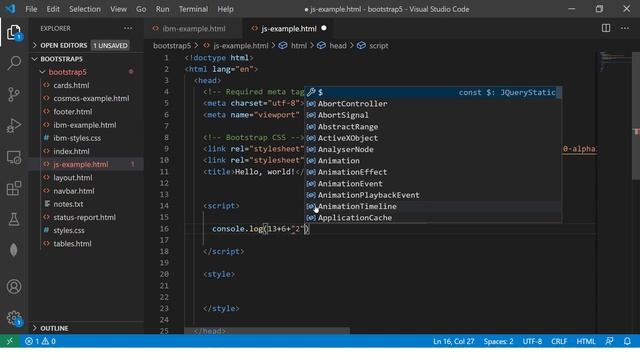Open the View menu

click(118, 9)
